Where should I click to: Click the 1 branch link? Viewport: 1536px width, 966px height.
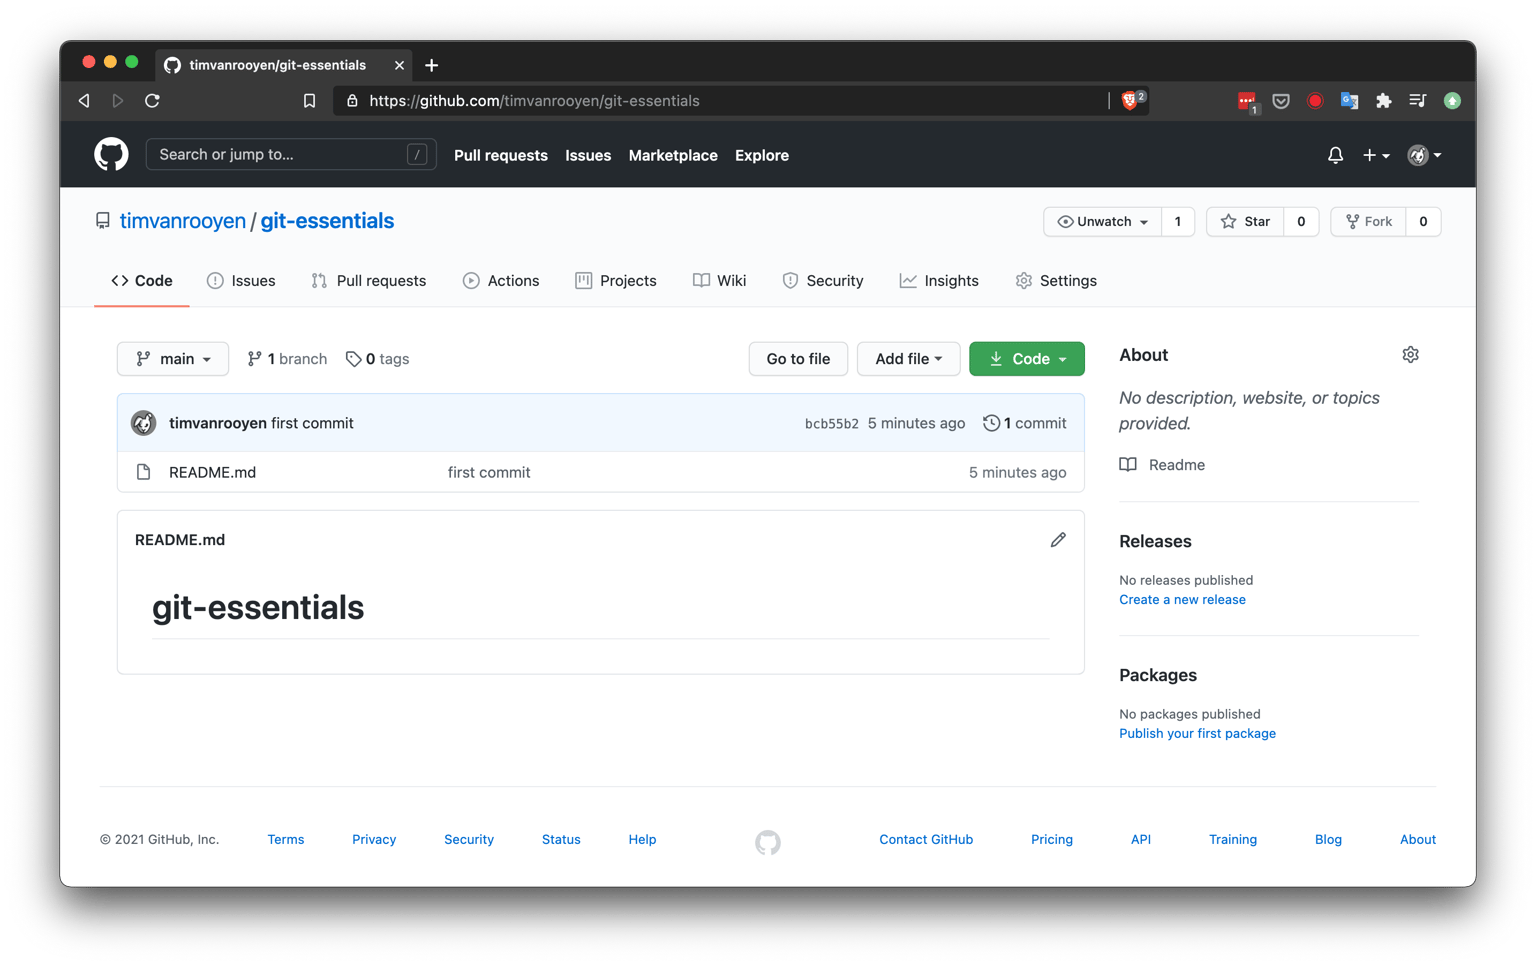coord(287,359)
